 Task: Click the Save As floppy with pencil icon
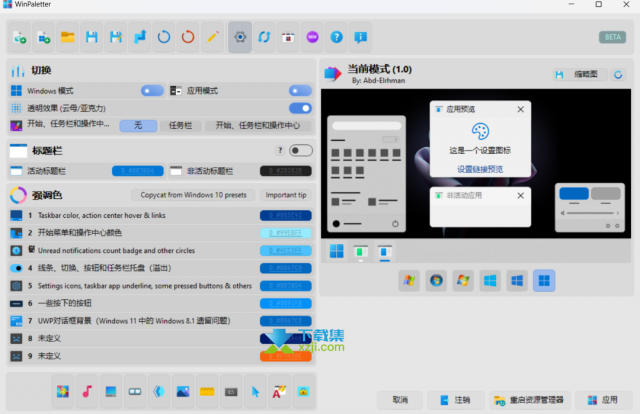(116, 38)
